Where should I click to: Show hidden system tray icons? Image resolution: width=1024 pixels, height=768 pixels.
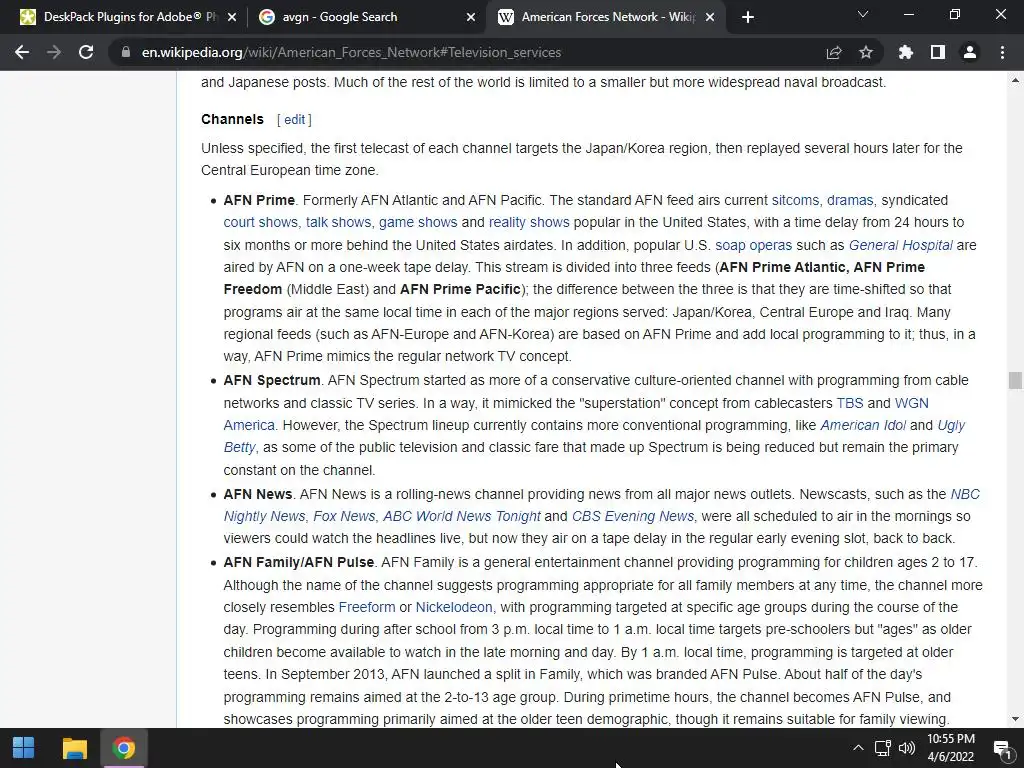coord(858,748)
